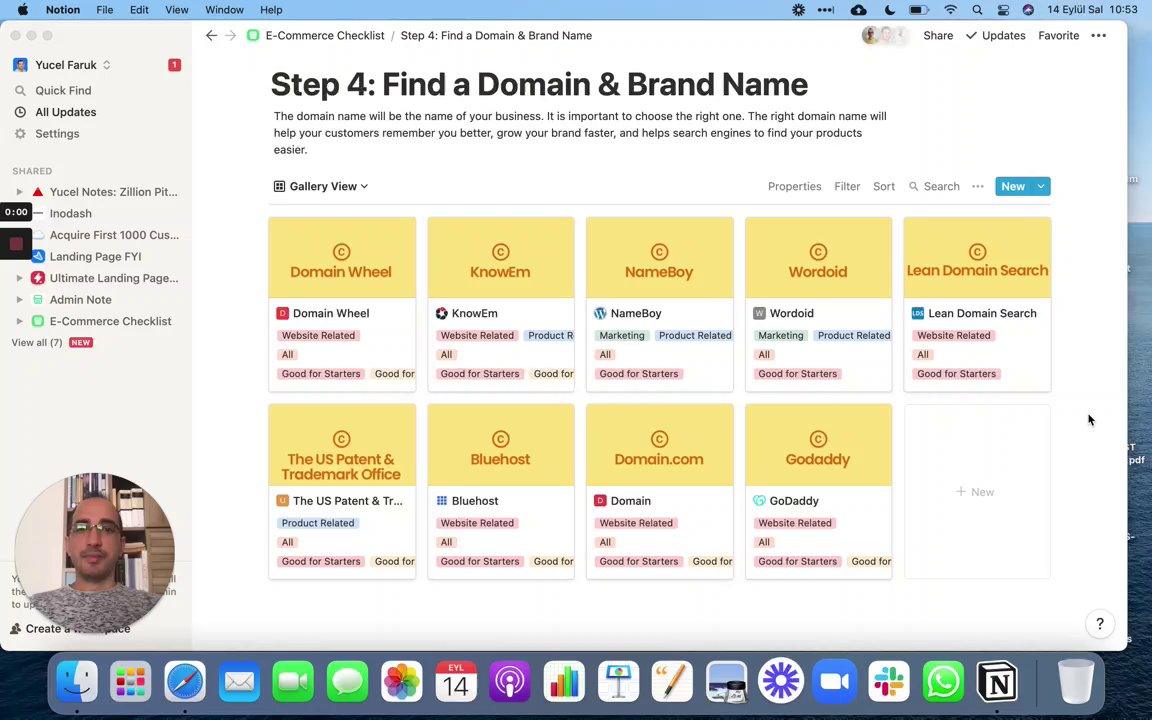Open the Gallery View dropdown
The height and width of the screenshot is (720, 1152).
(320, 187)
